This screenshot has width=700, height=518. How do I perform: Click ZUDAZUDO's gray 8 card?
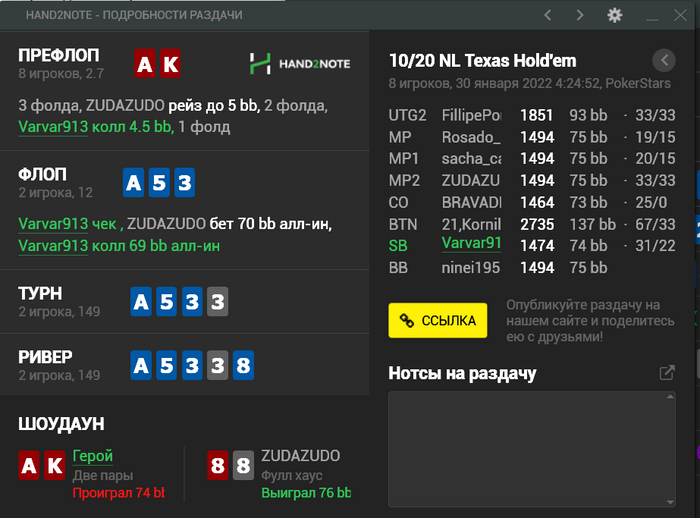243,465
